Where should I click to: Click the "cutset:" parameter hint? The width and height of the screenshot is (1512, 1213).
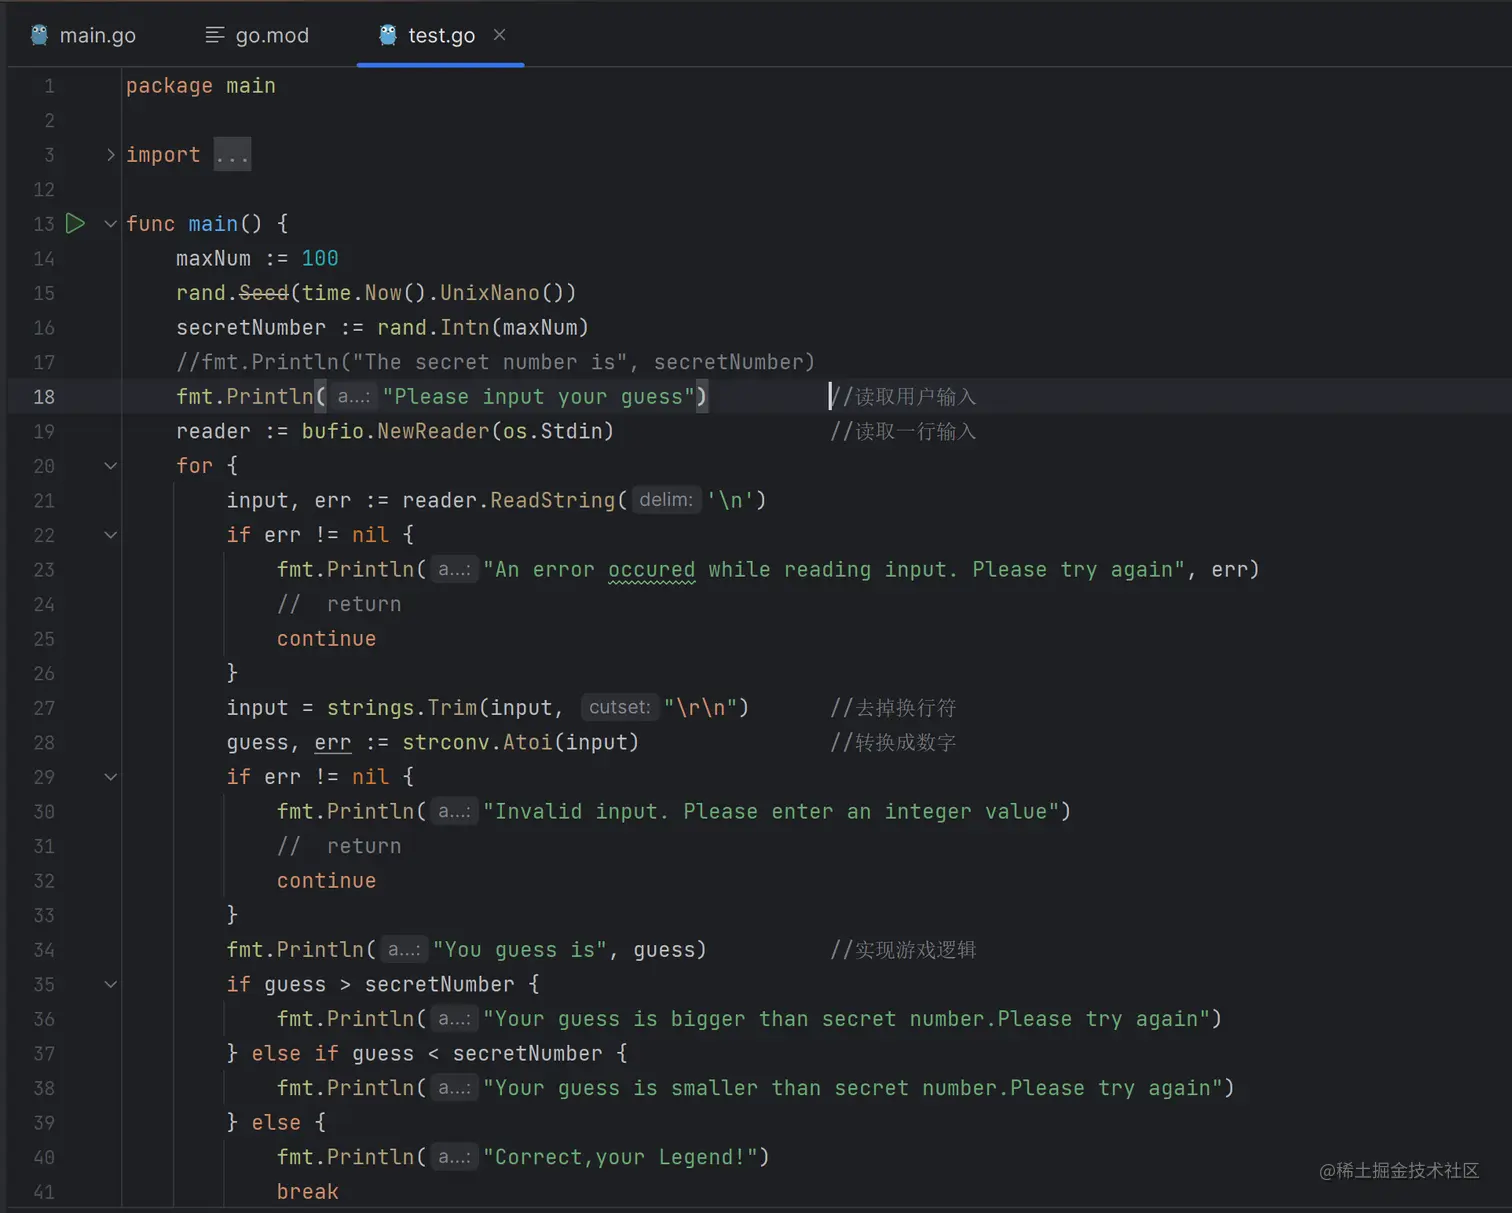click(x=620, y=708)
